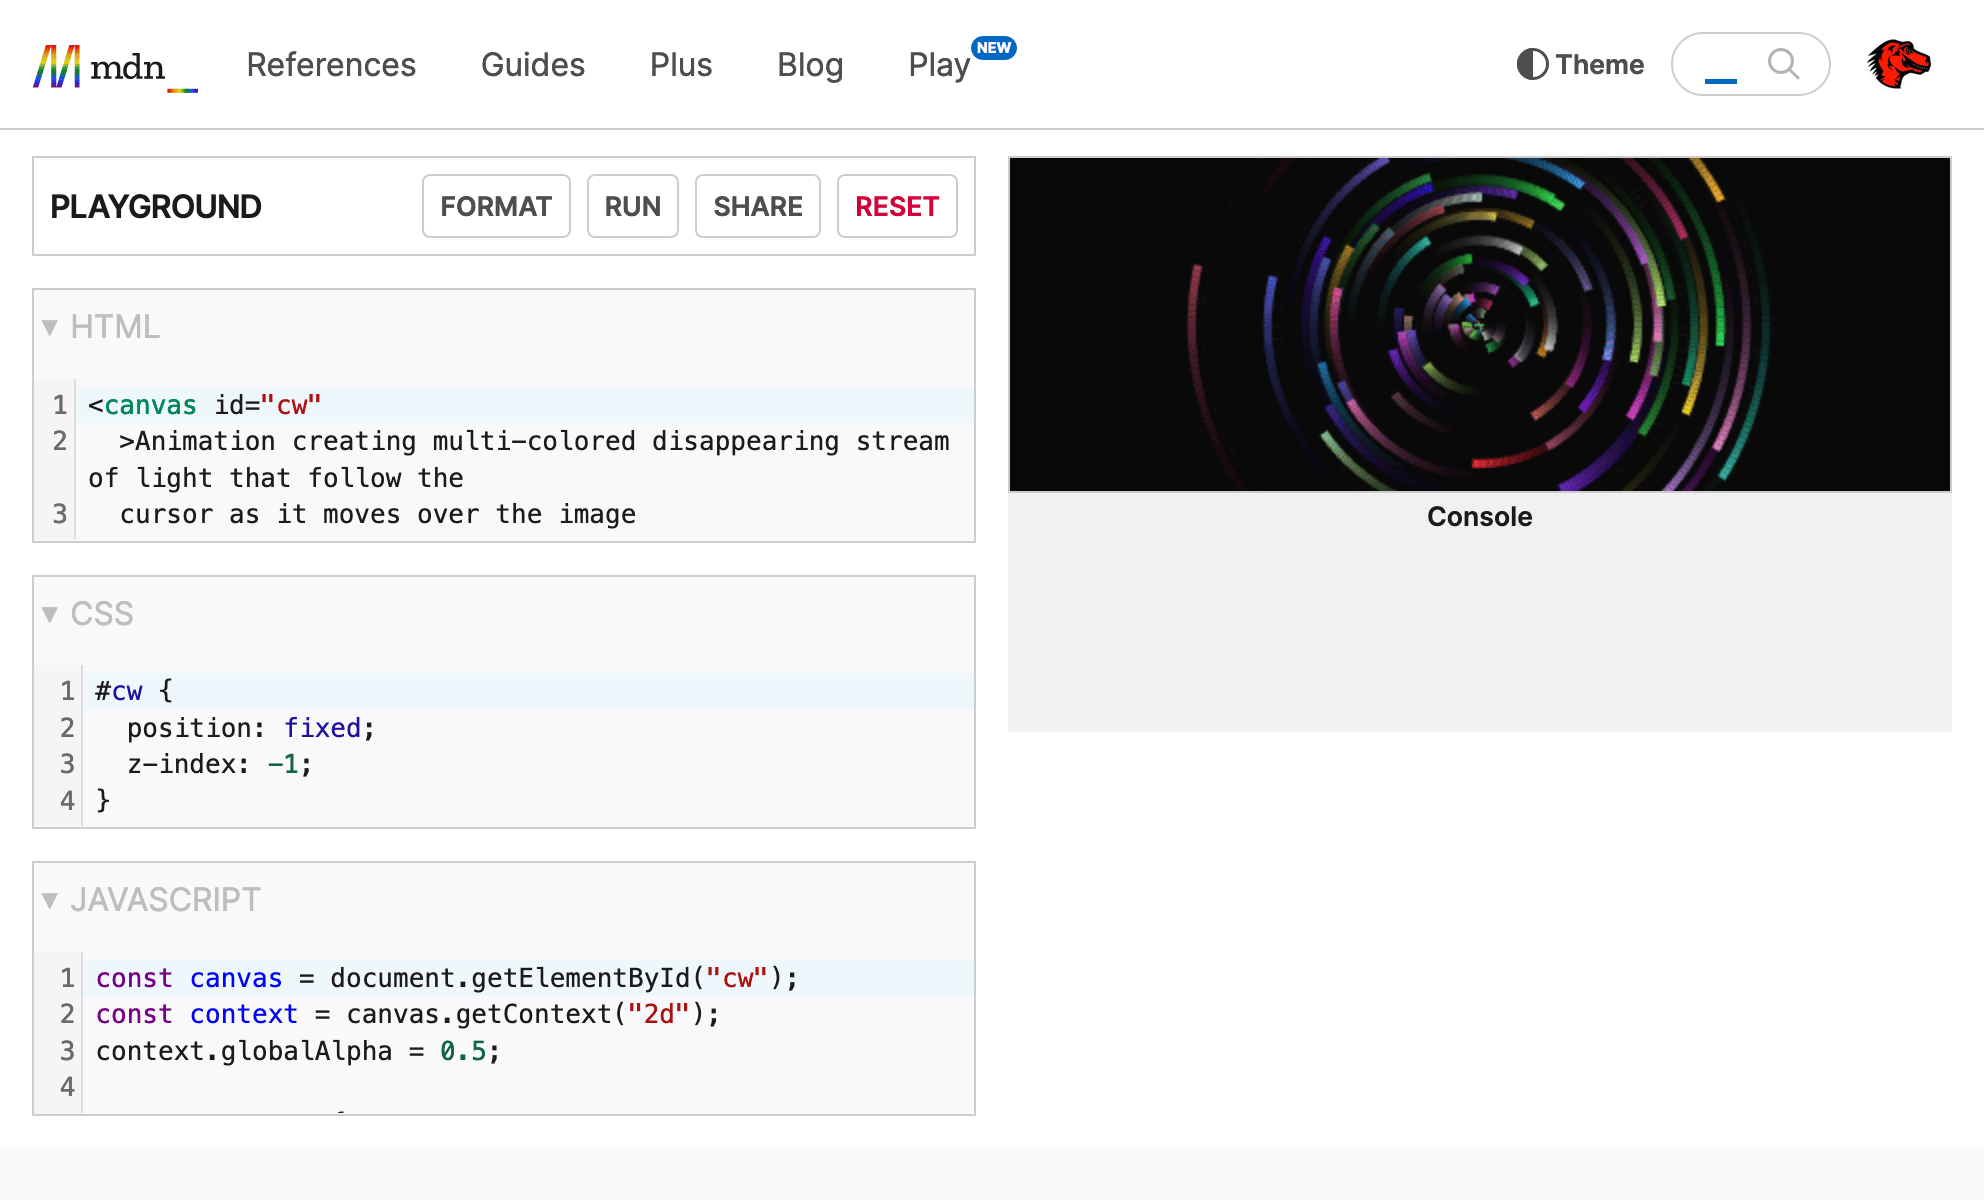Collapse the CSS section expander

pos(51,612)
